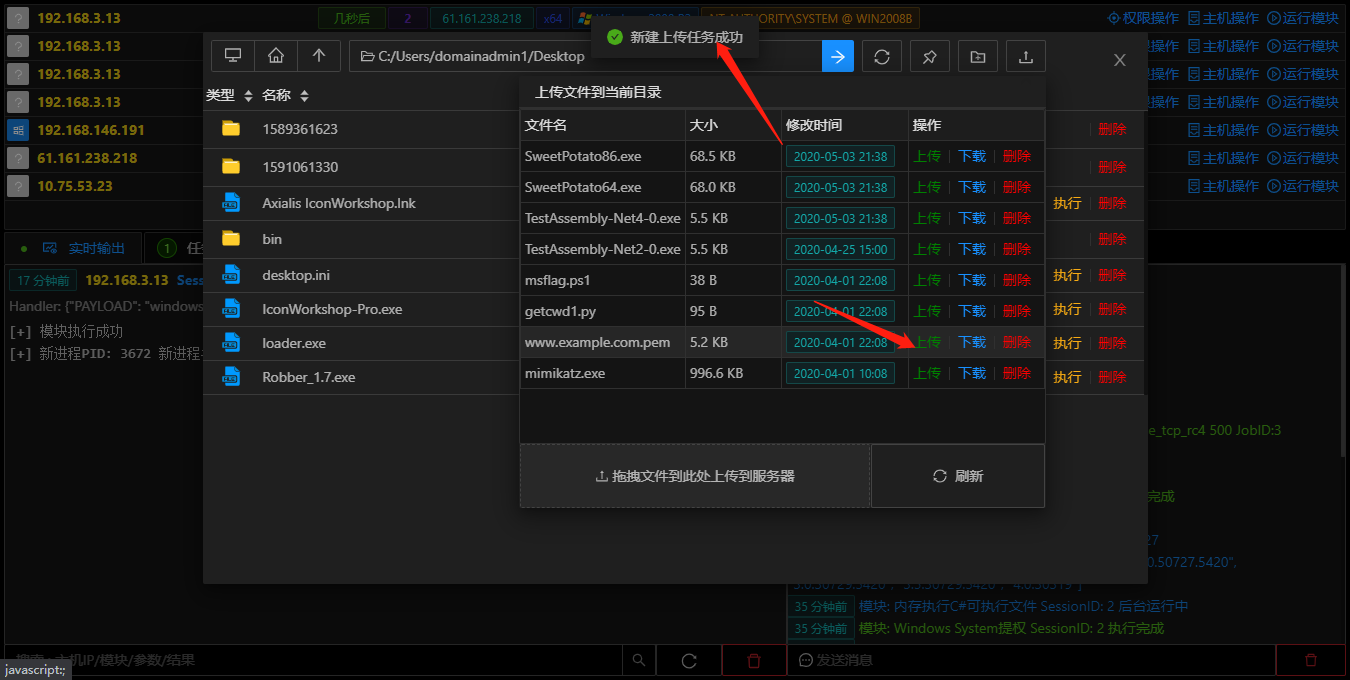Click the magnifier search icon at bottom

point(638,661)
